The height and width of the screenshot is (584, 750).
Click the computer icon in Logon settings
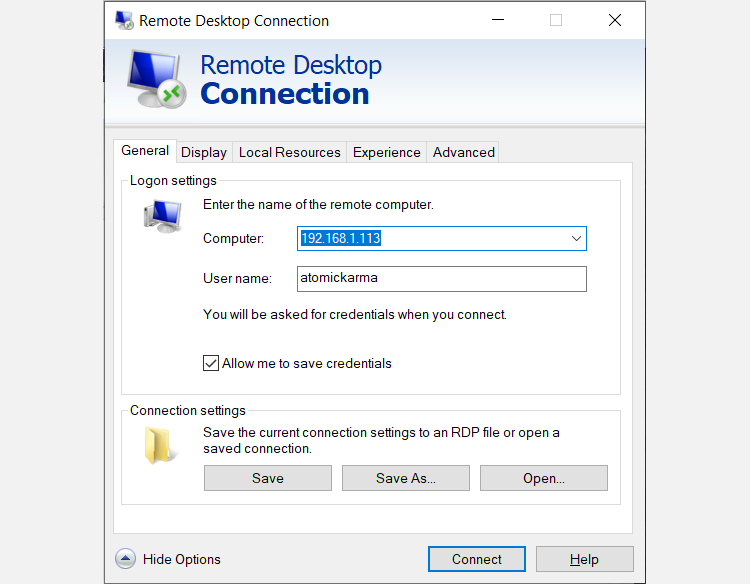163,216
